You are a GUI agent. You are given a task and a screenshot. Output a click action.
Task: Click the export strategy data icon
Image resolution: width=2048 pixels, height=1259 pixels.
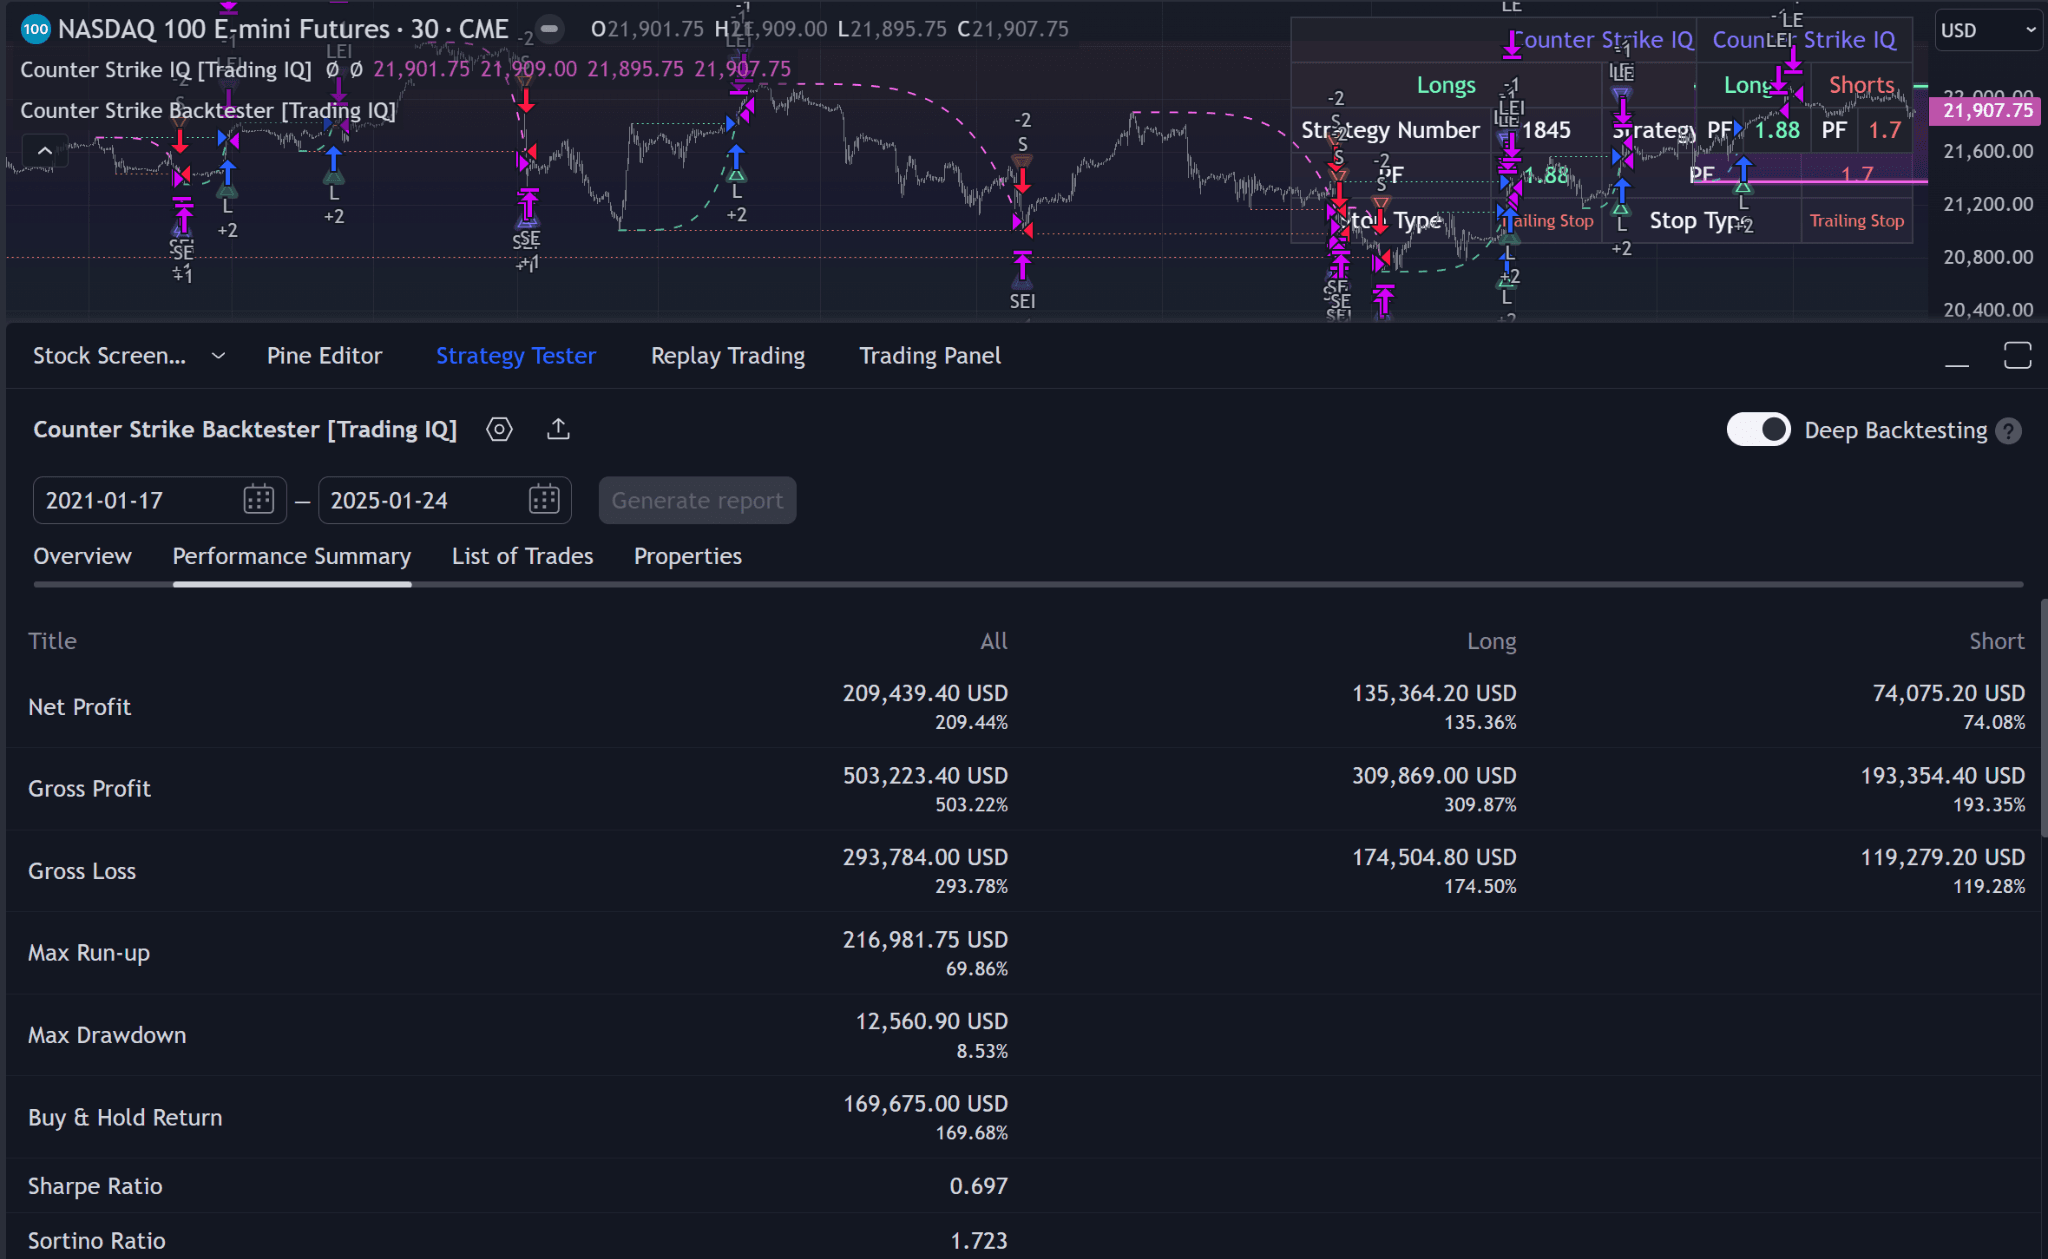pyautogui.click(x=558, y=429)
